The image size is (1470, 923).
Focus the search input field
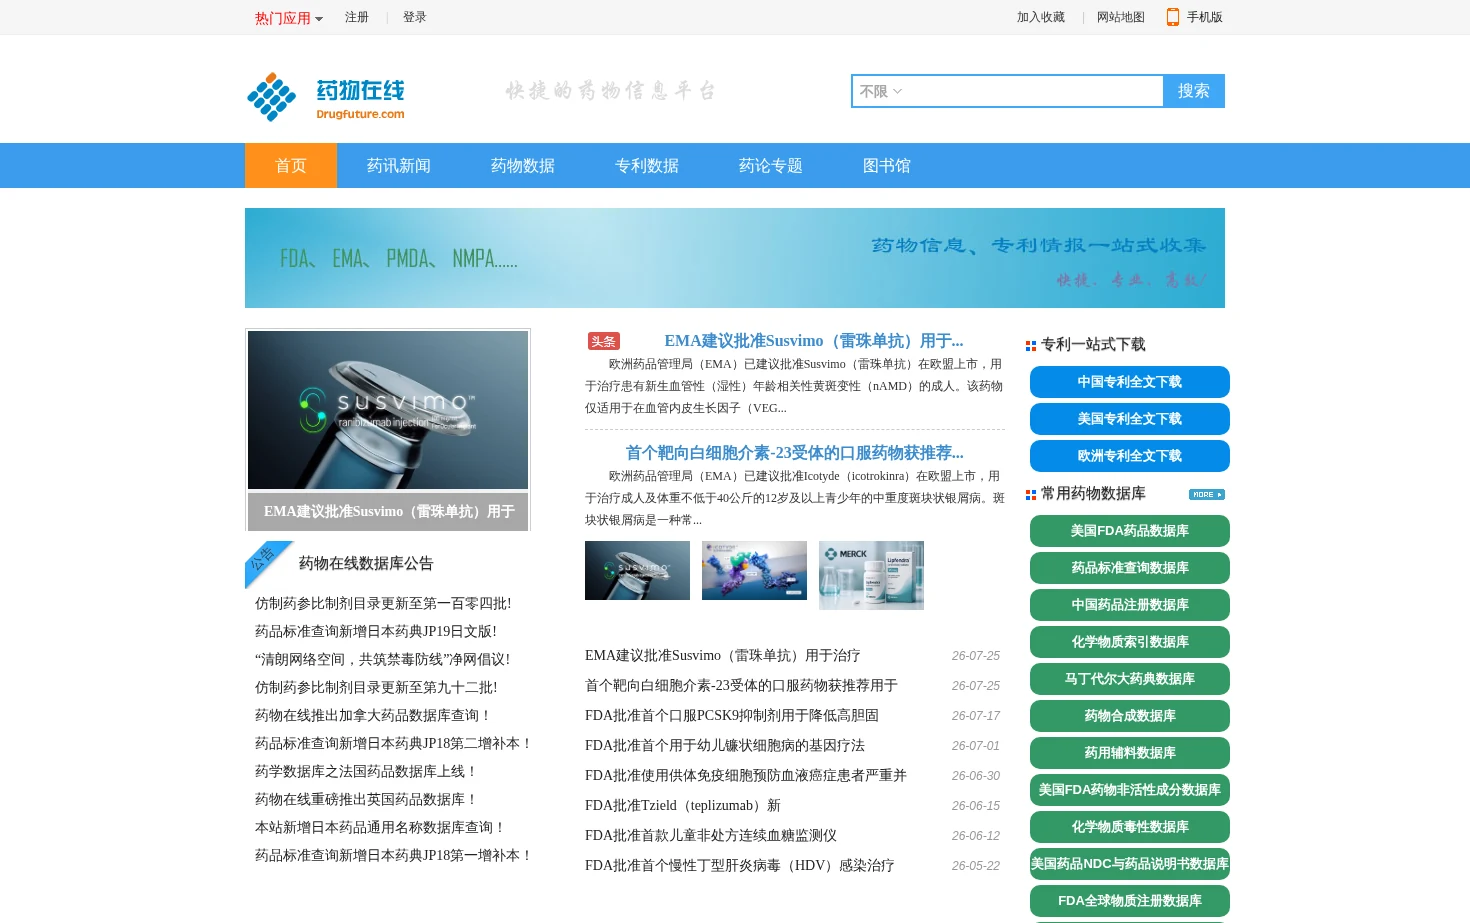coord(1034,91)
